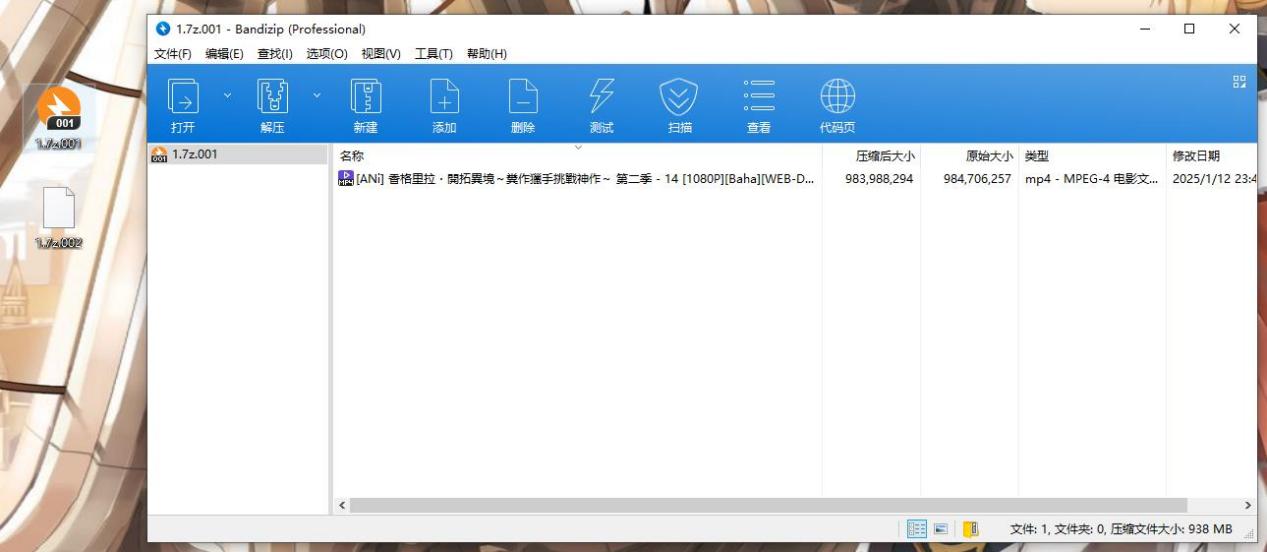
Task: Click the file type cell mp4 - MPEG-4
Action: [1091, 179]
